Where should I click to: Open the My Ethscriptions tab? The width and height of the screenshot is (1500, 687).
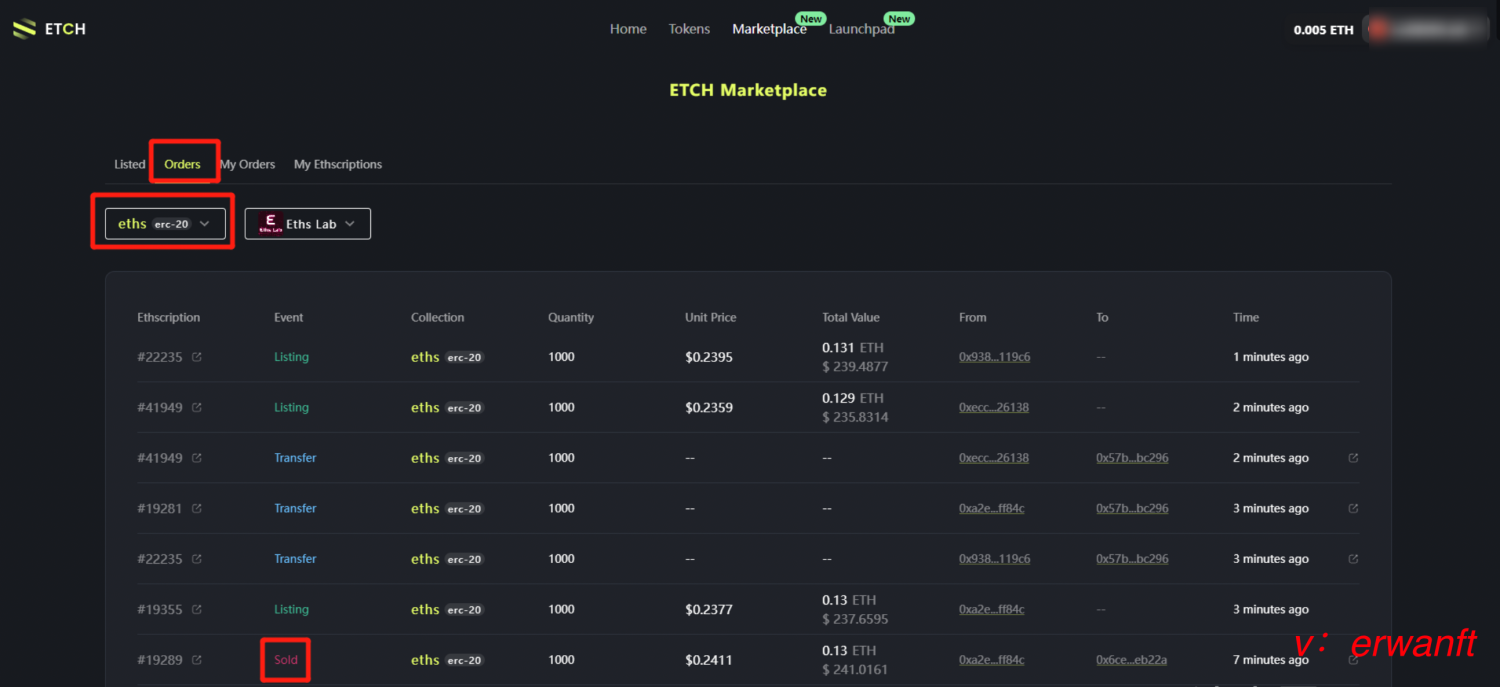coord(338,164)
